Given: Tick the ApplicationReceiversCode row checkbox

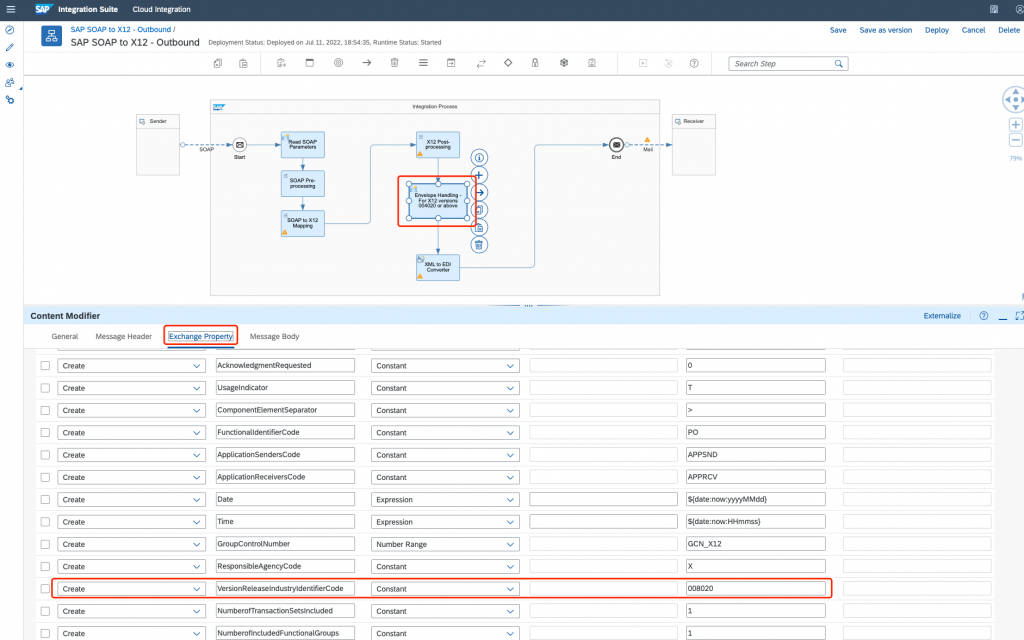Looking at the screenshot, I should (45, 477).
